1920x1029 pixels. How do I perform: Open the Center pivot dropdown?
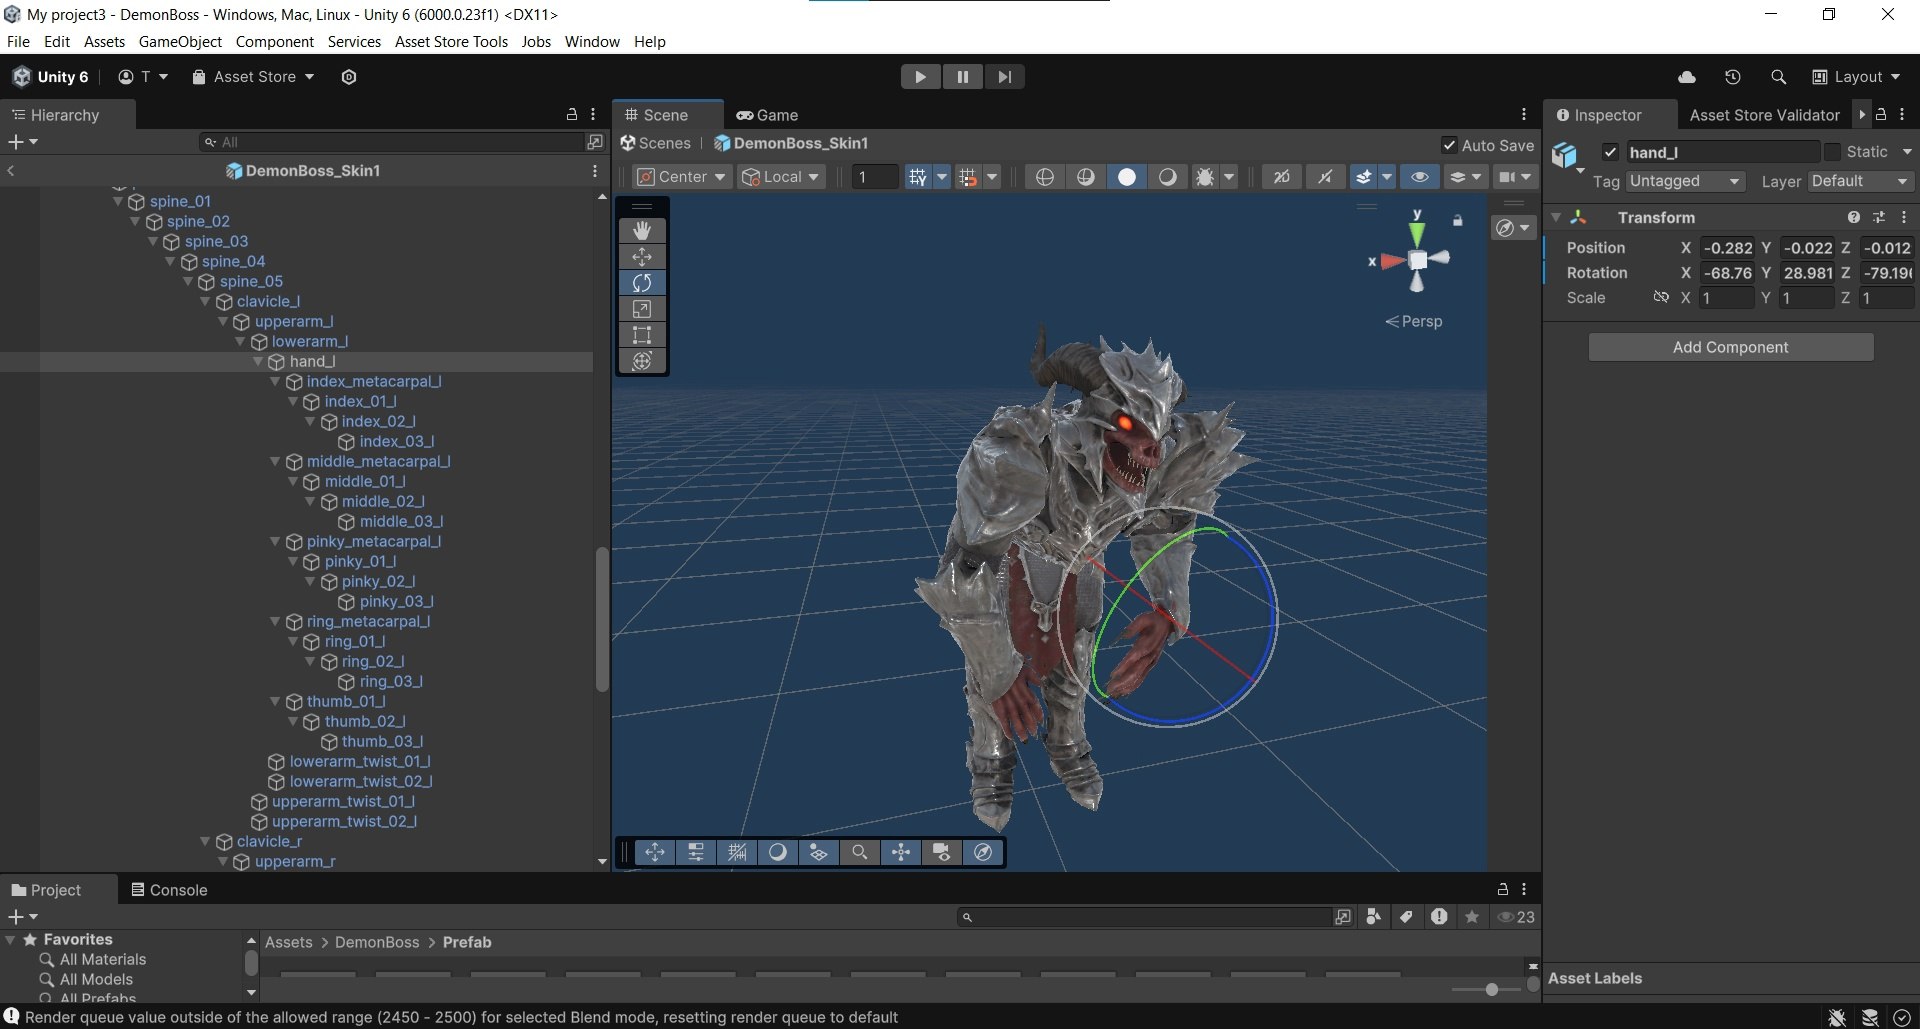681,177
